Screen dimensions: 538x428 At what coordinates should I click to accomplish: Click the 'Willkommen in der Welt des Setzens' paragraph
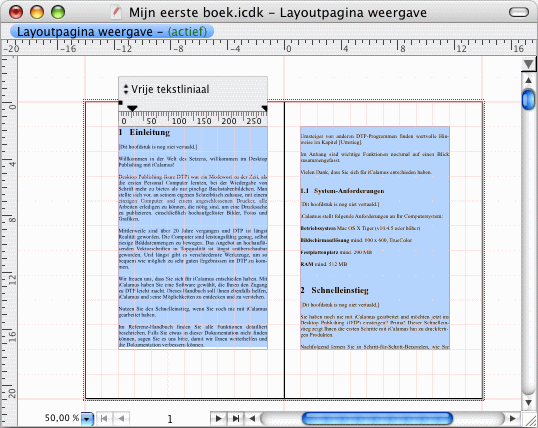[x=193, y=162]
